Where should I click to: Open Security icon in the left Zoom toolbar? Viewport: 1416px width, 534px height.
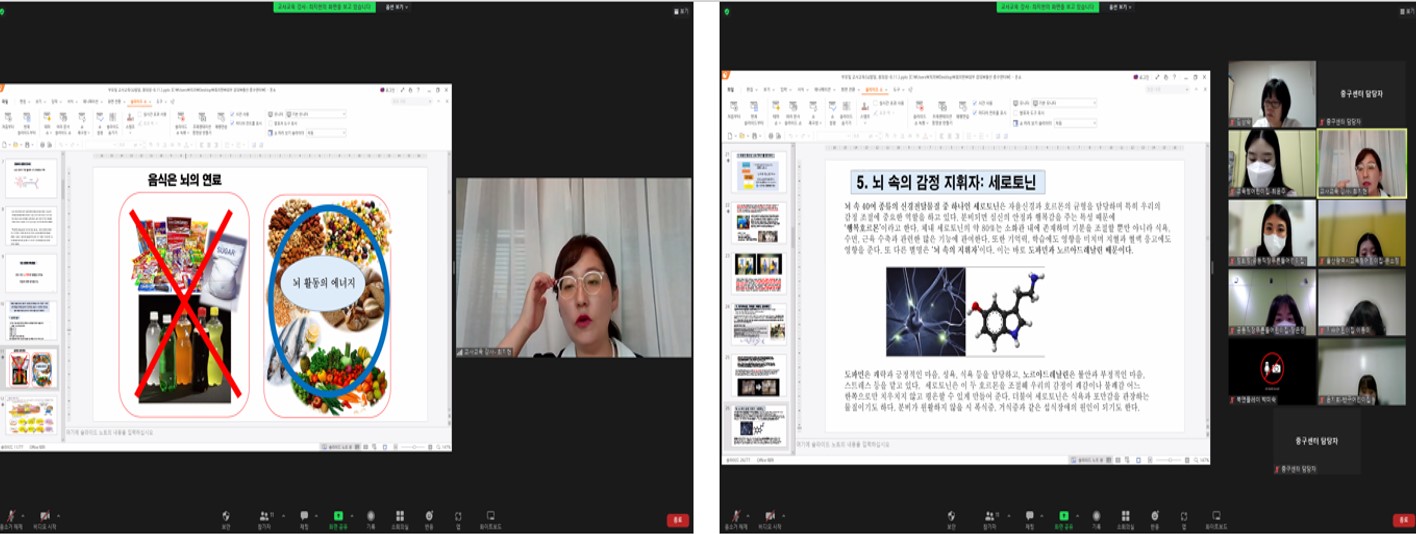pyautogui.click(x=226, y=516)
